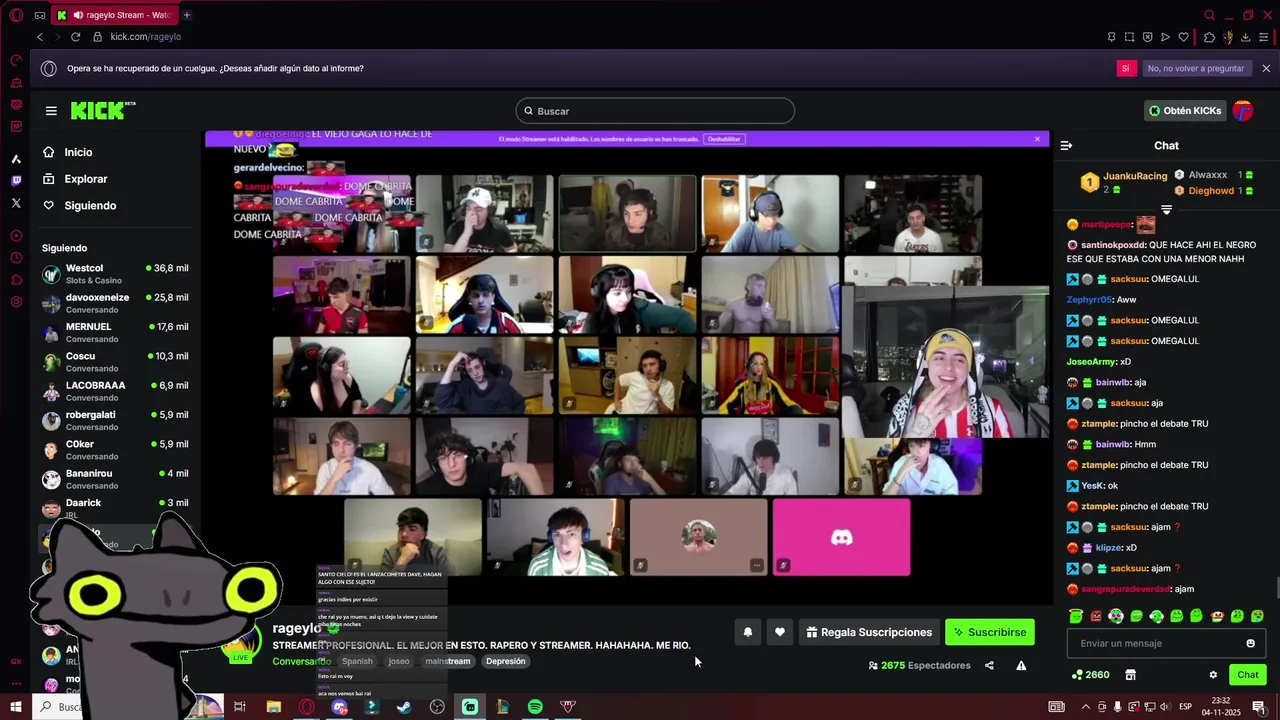The width and height of the screenshot is (1280, 720).
Task: Open the Windows notification center
Action: (1259, 707)
